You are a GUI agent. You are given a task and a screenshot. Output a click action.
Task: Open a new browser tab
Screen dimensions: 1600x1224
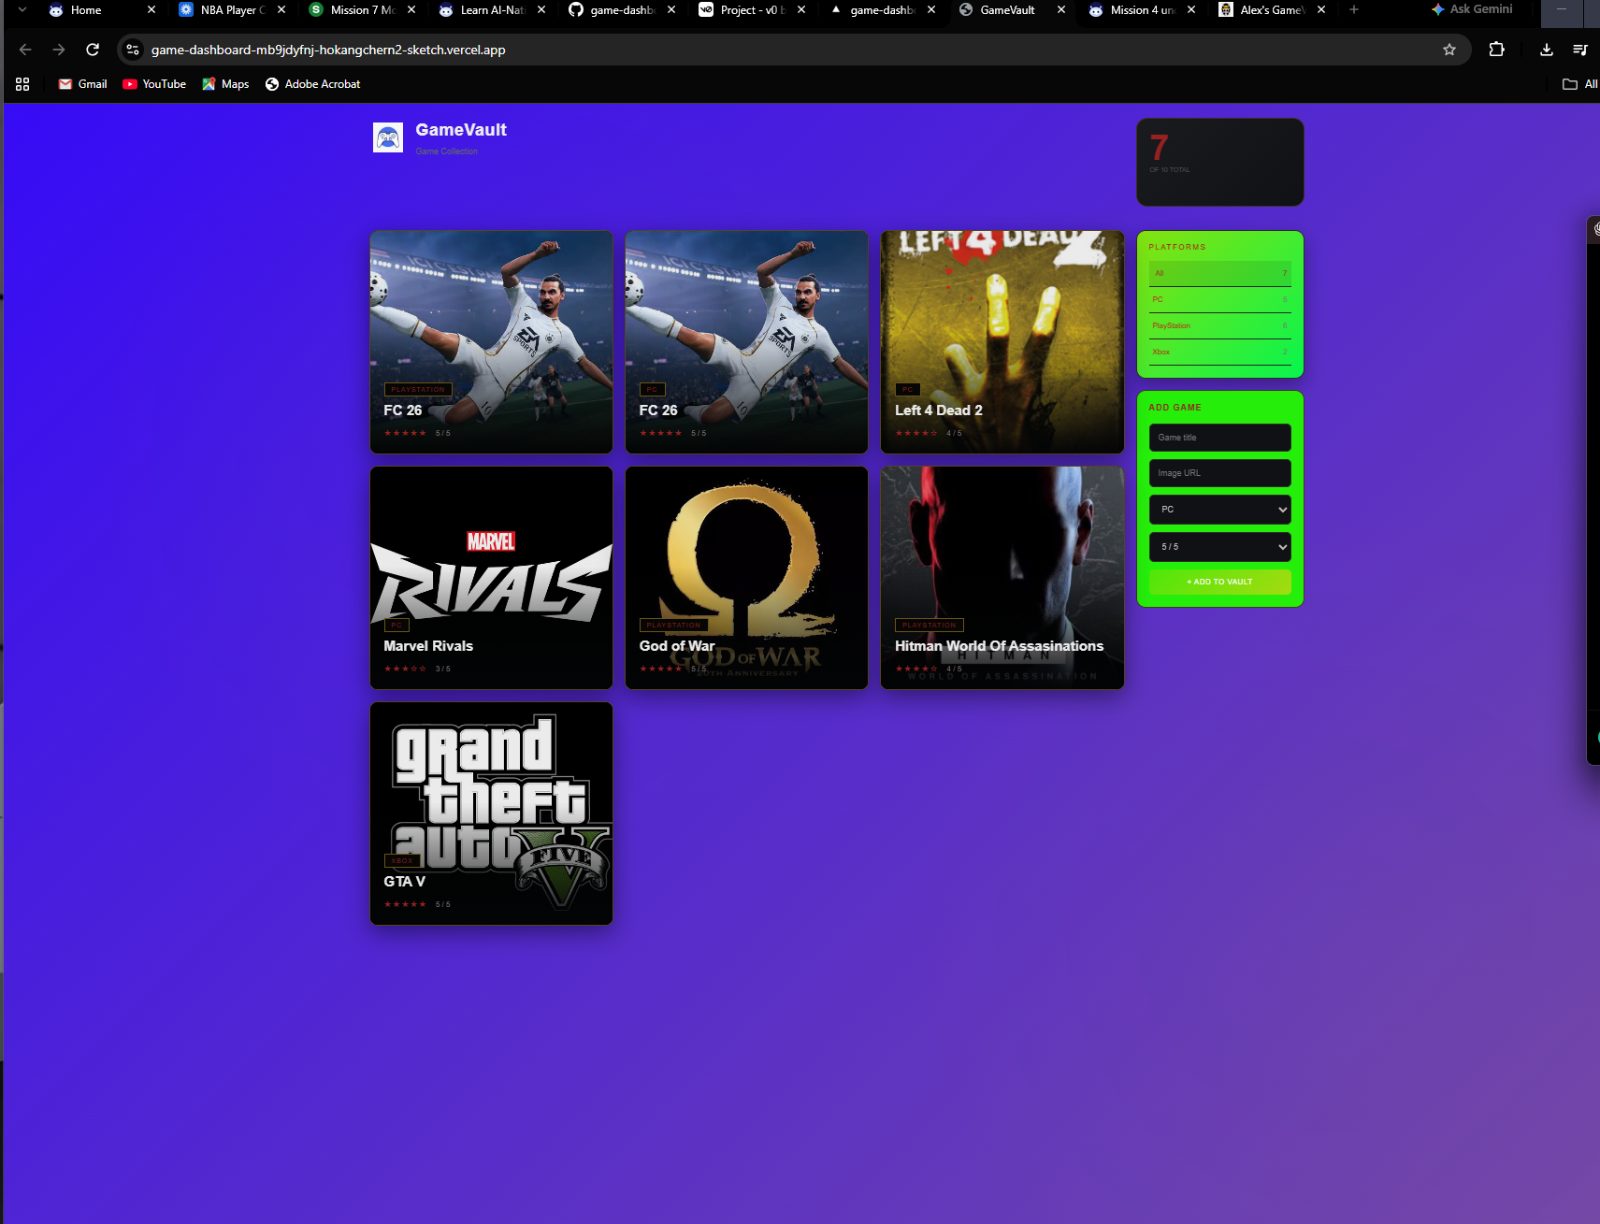tap(1354, 10)
